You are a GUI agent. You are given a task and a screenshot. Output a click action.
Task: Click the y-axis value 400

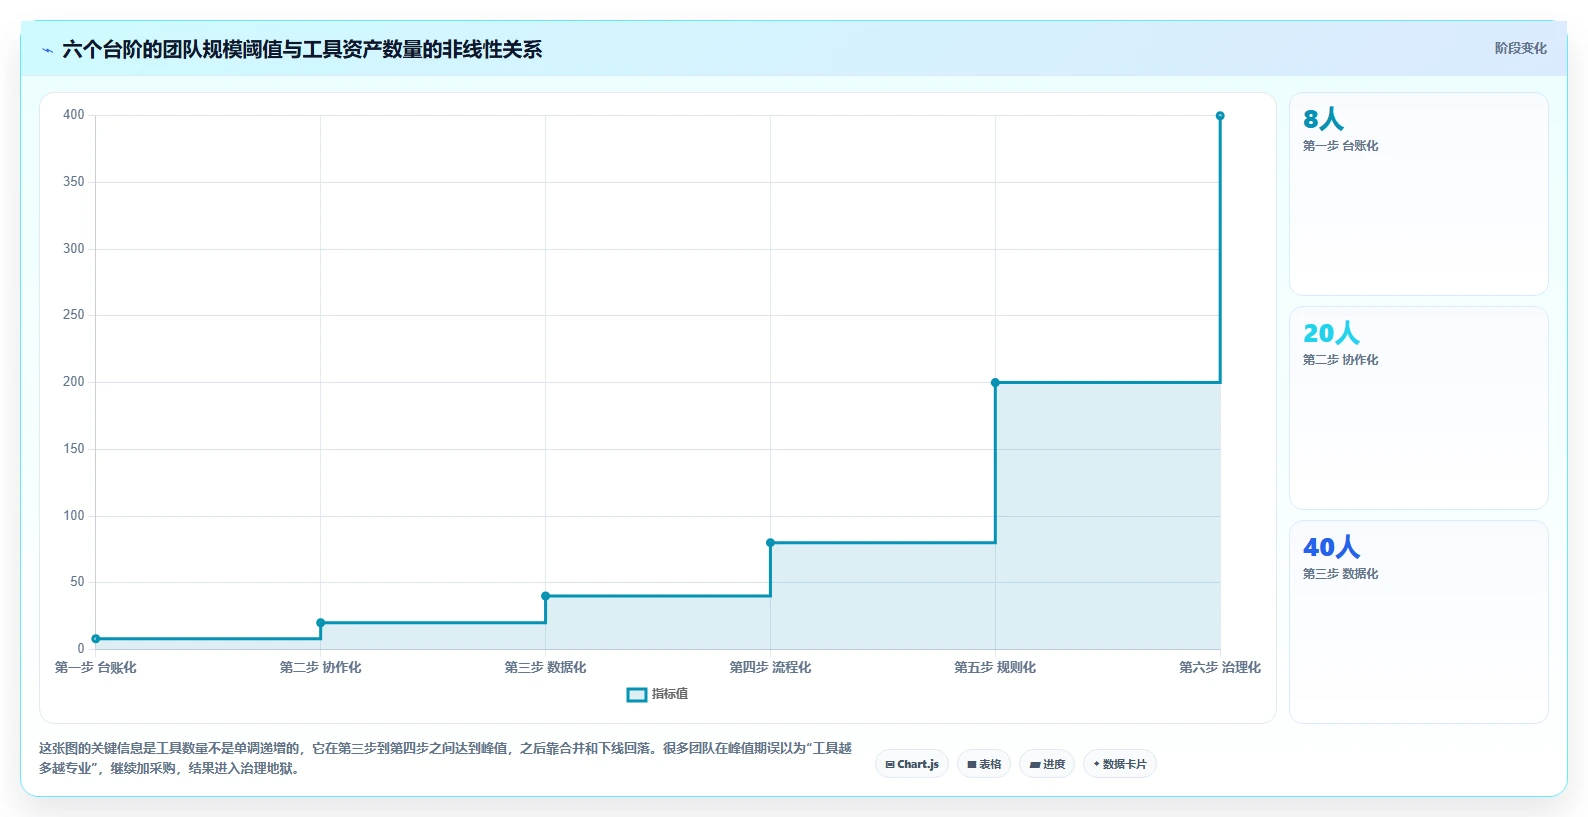74,115
